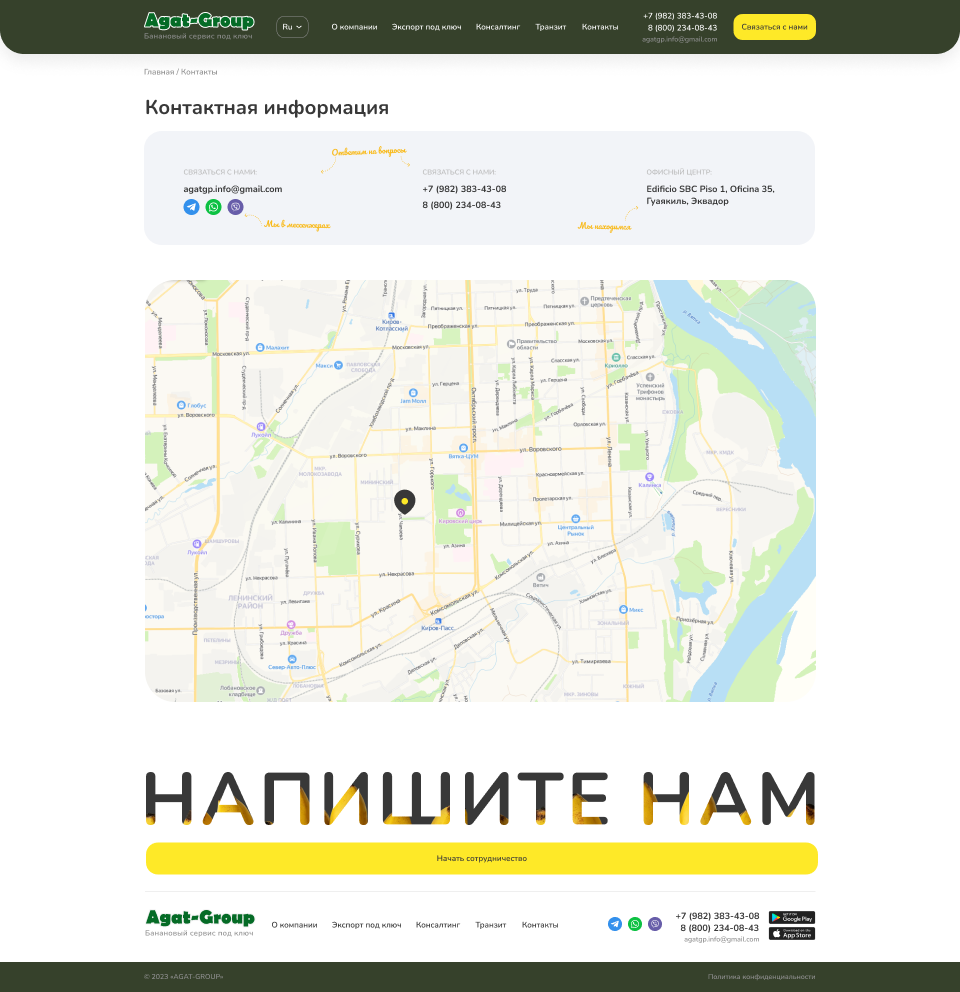
Task: Click the 'Микс' marker on map
Action: 623,609
